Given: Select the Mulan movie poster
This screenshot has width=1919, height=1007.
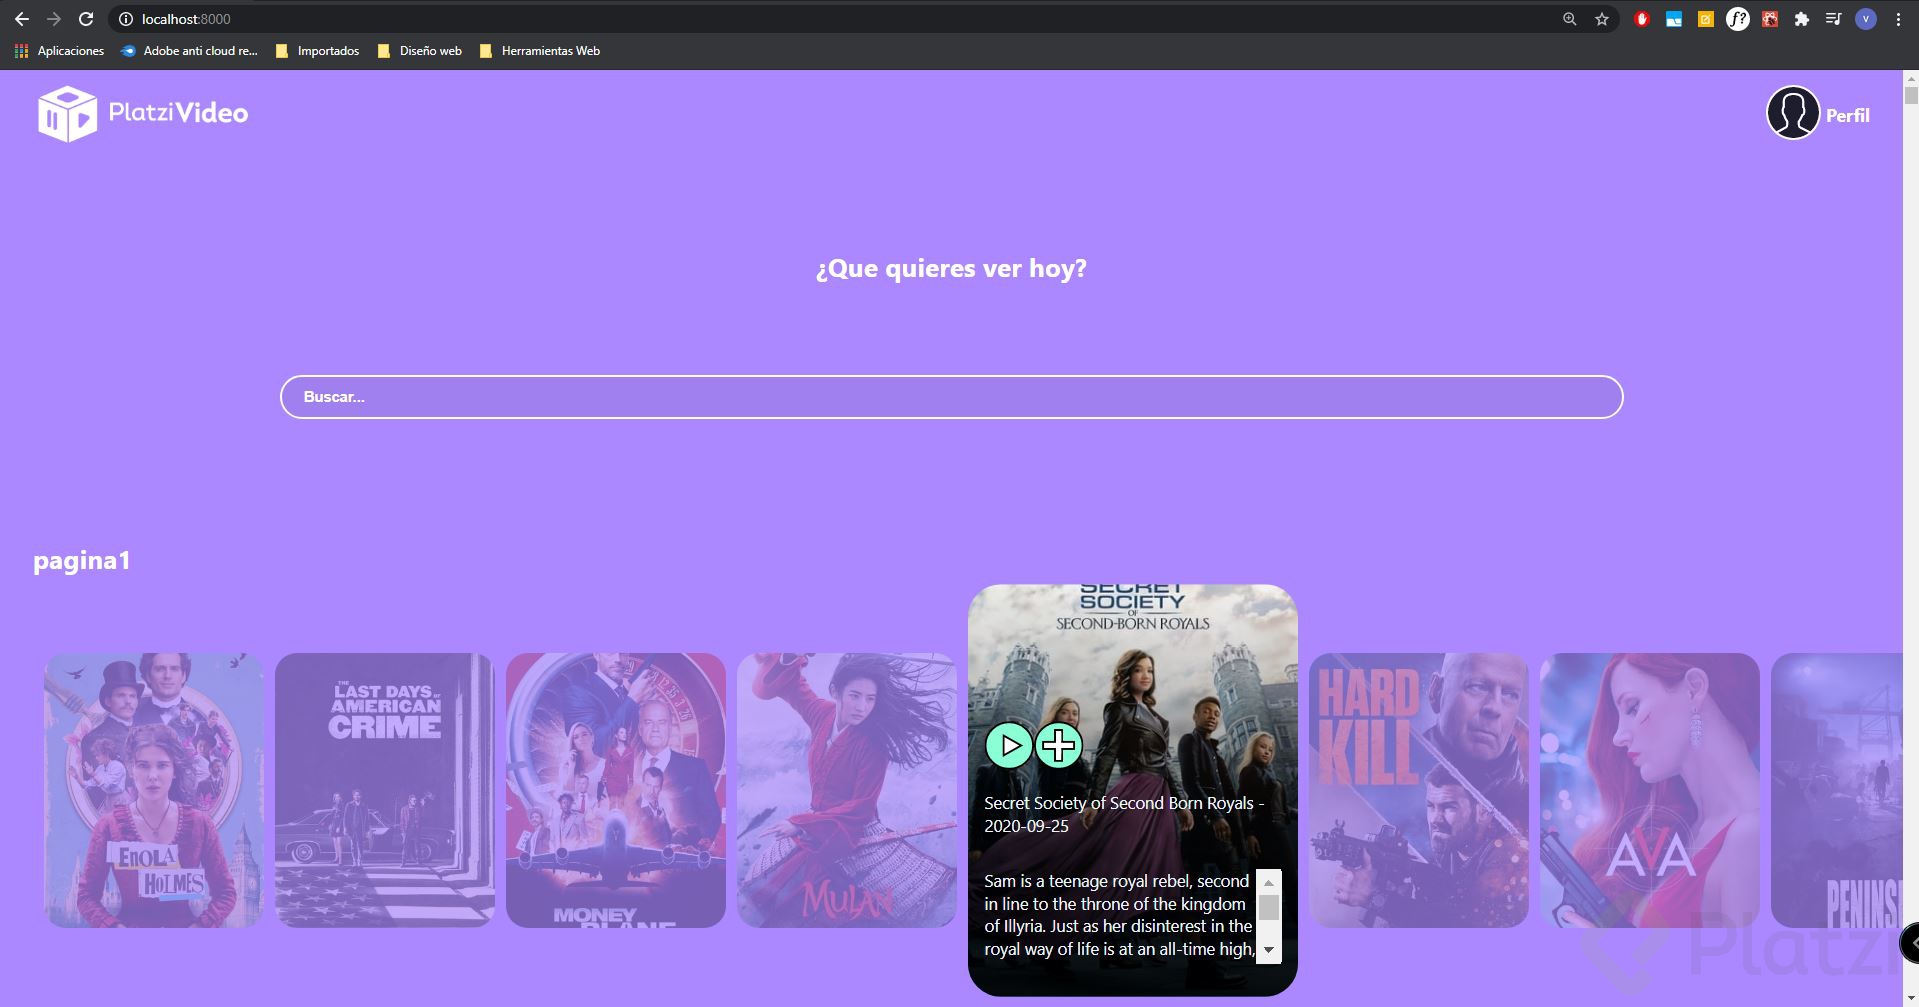Looking at the screenshot, I should tap(847, 790).
